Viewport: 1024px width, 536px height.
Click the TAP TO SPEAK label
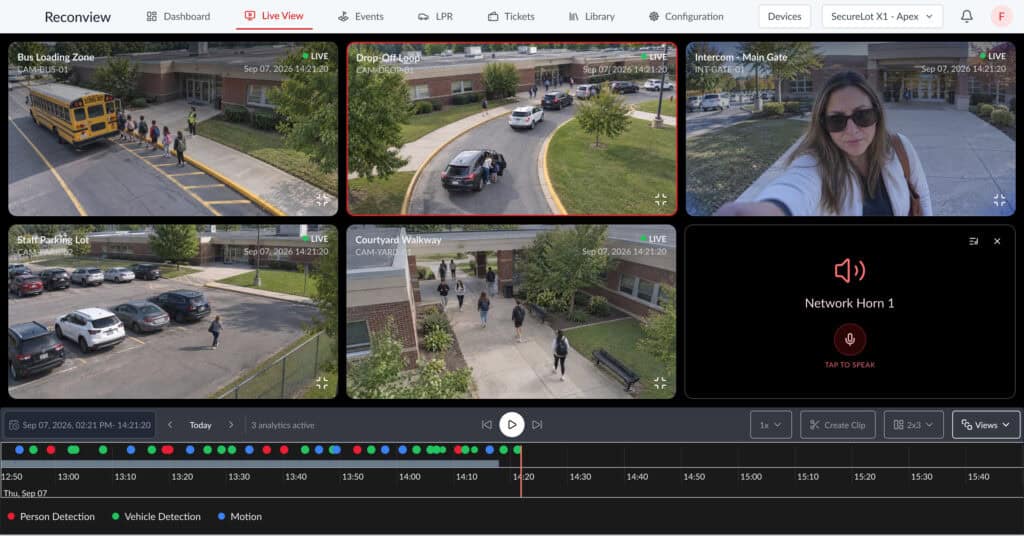pyautogui.click(x=850, y=365)
